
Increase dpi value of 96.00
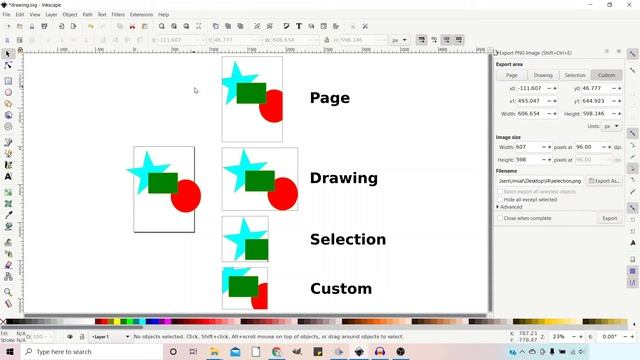[609, 147]
